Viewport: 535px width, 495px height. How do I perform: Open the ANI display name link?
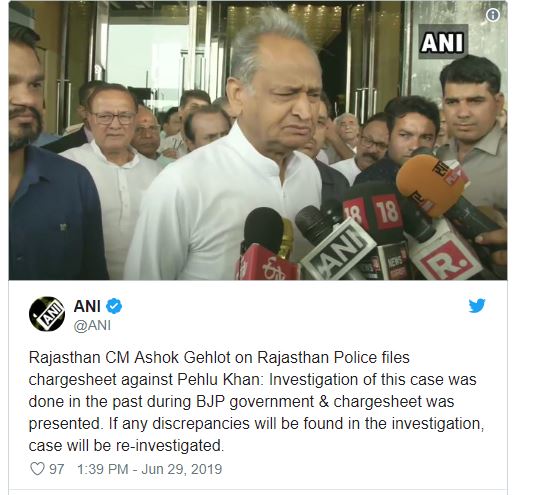click(x=87, y=306)
